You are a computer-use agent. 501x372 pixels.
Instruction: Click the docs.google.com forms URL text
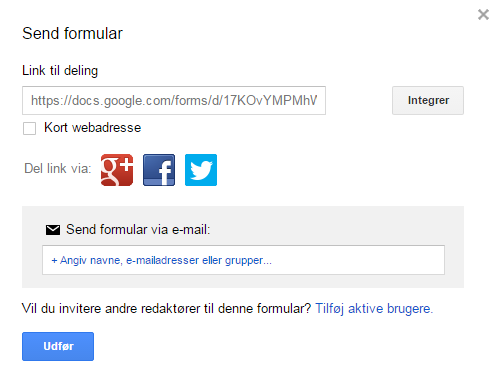174,100
